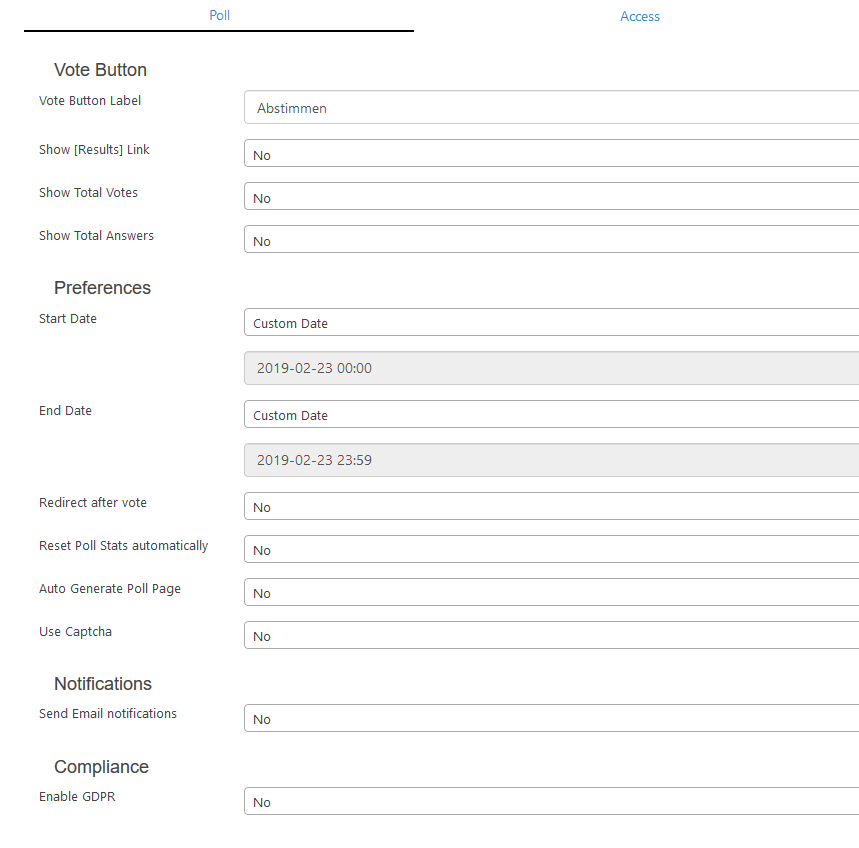Click the Preferences section heading

(102, 288)
